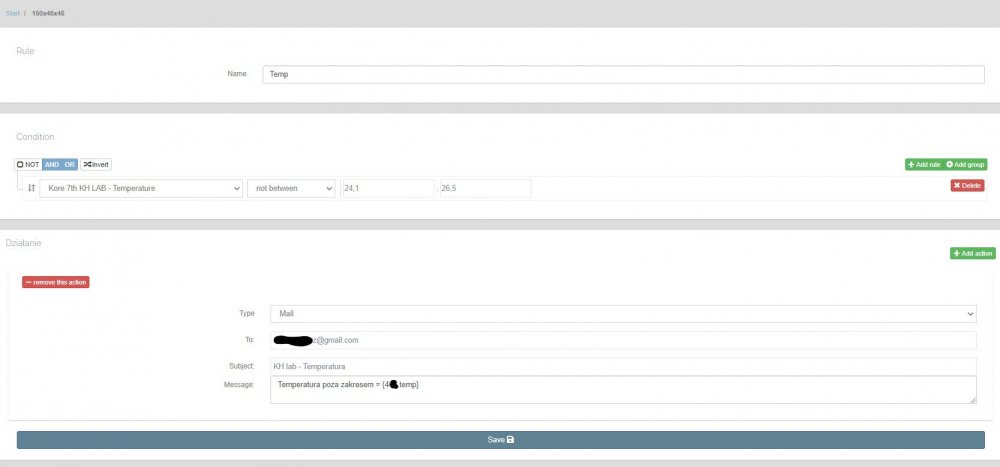Viewport: 1000px width, 467px height.
Task: Click the upper bound value field 26,5
Action: (485, 188)
